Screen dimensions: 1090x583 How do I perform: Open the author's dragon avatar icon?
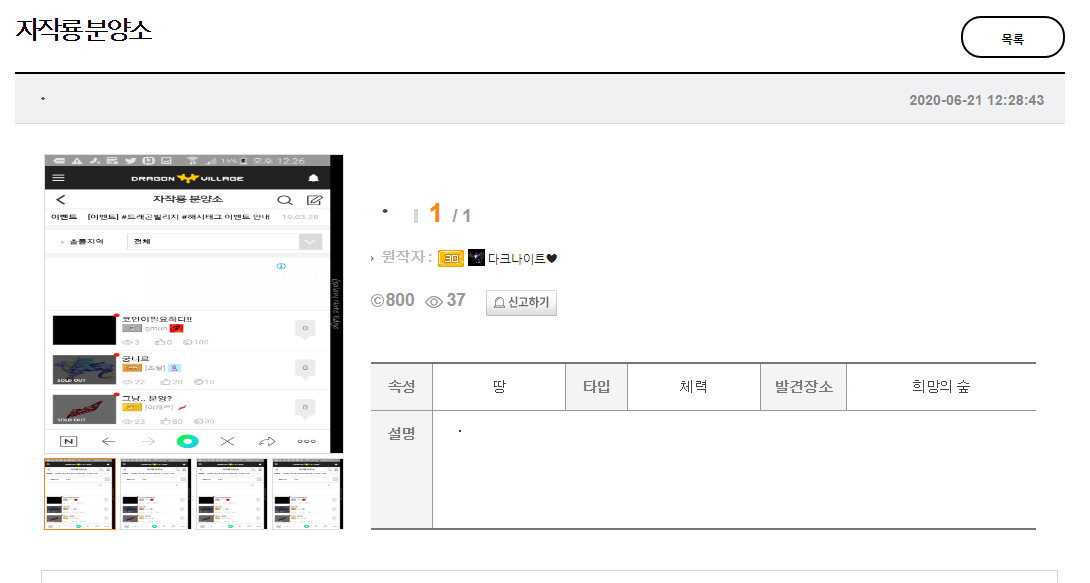pos(476,258)
